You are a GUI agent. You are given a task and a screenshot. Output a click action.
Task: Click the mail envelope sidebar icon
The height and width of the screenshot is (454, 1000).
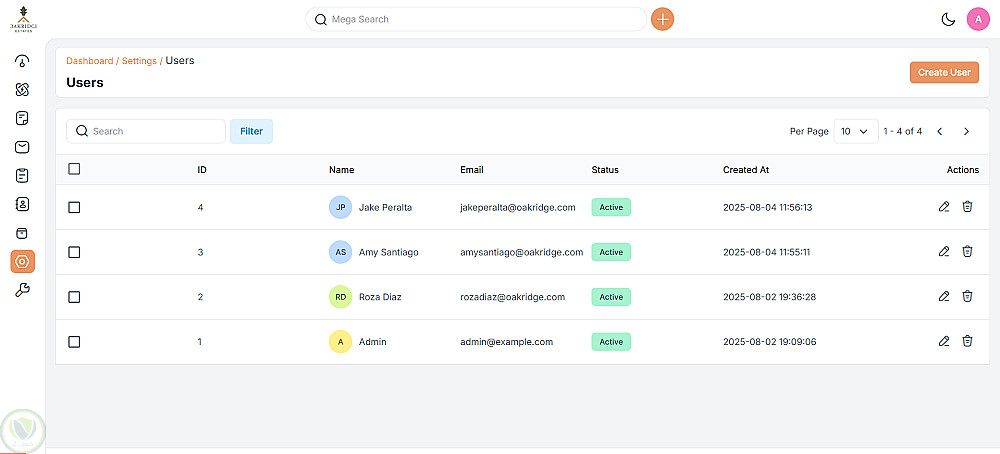[x=22, y=147]
